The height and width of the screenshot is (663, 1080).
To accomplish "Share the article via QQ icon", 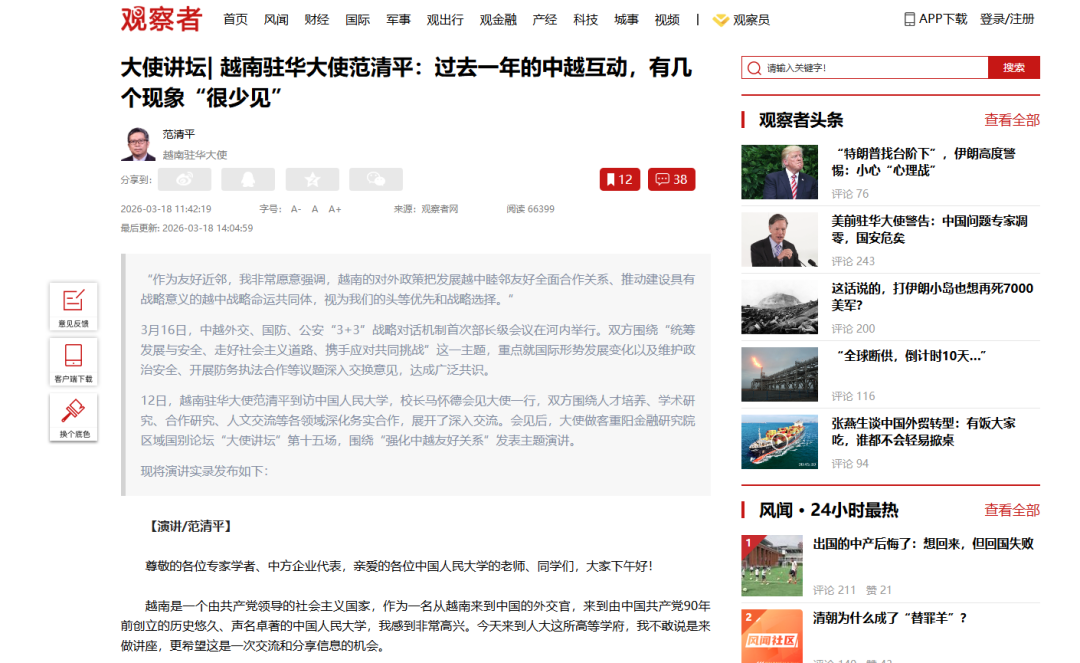I will coord(248,179).
